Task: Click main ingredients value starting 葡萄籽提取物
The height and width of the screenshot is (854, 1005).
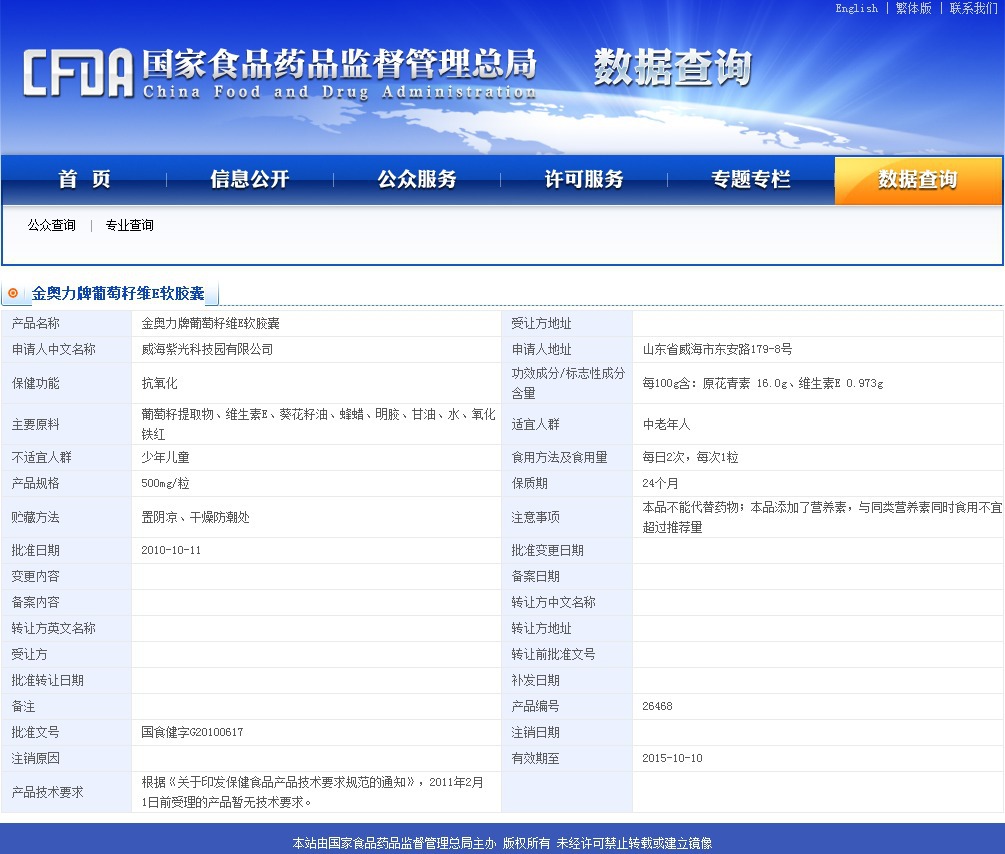Action: click(x=318, y=424)
